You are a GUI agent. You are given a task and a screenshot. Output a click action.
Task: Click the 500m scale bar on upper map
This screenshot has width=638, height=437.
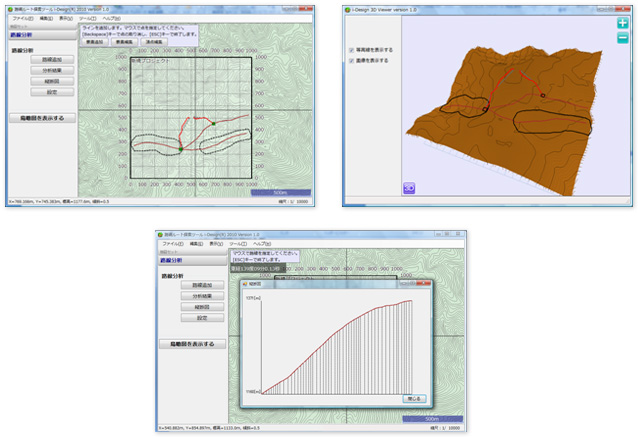[x=281, y=191]
